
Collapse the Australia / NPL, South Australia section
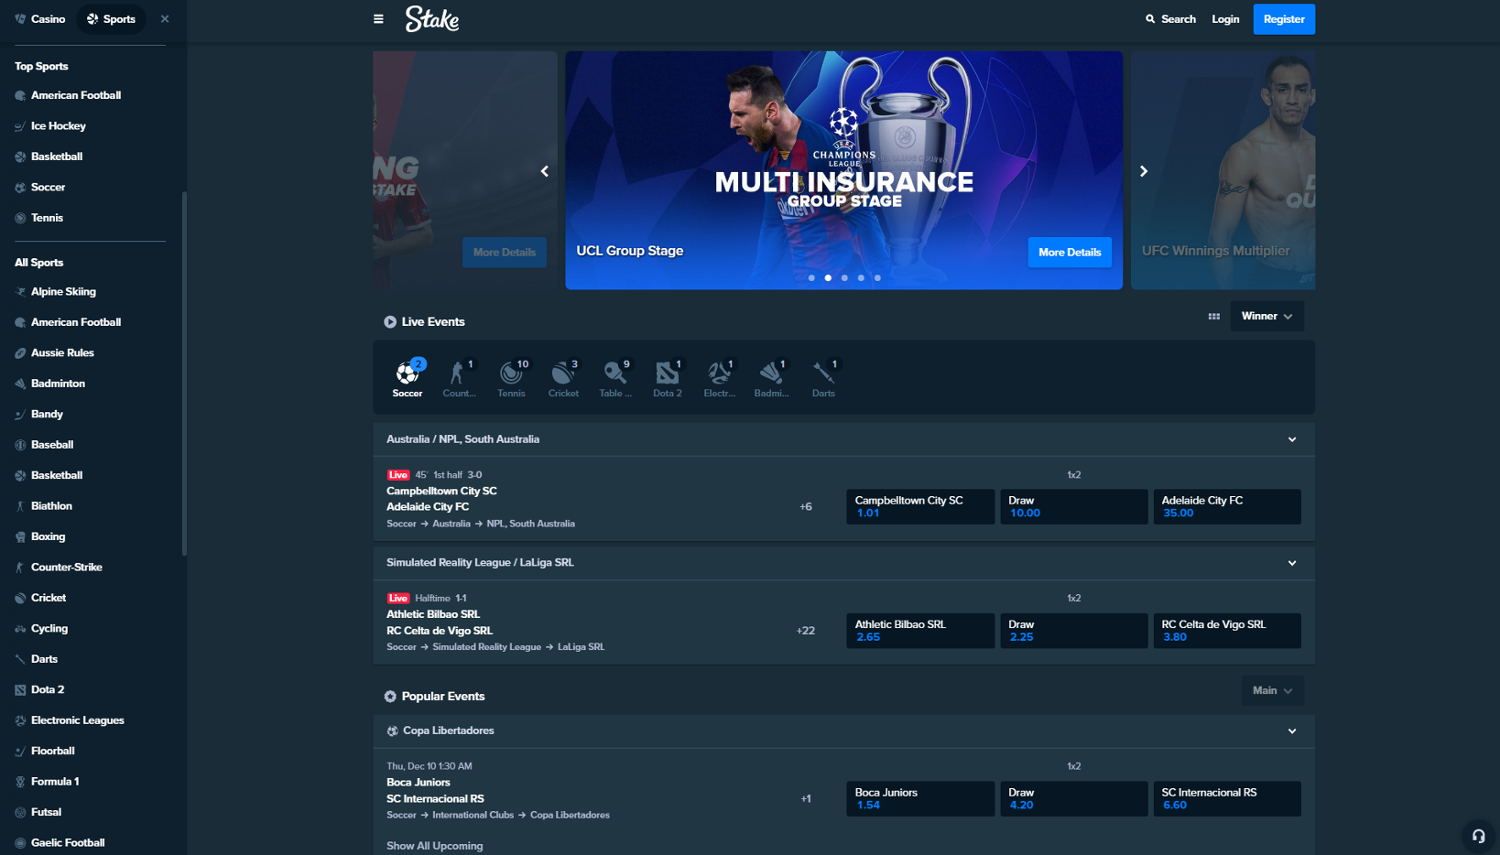point(1292,439)
